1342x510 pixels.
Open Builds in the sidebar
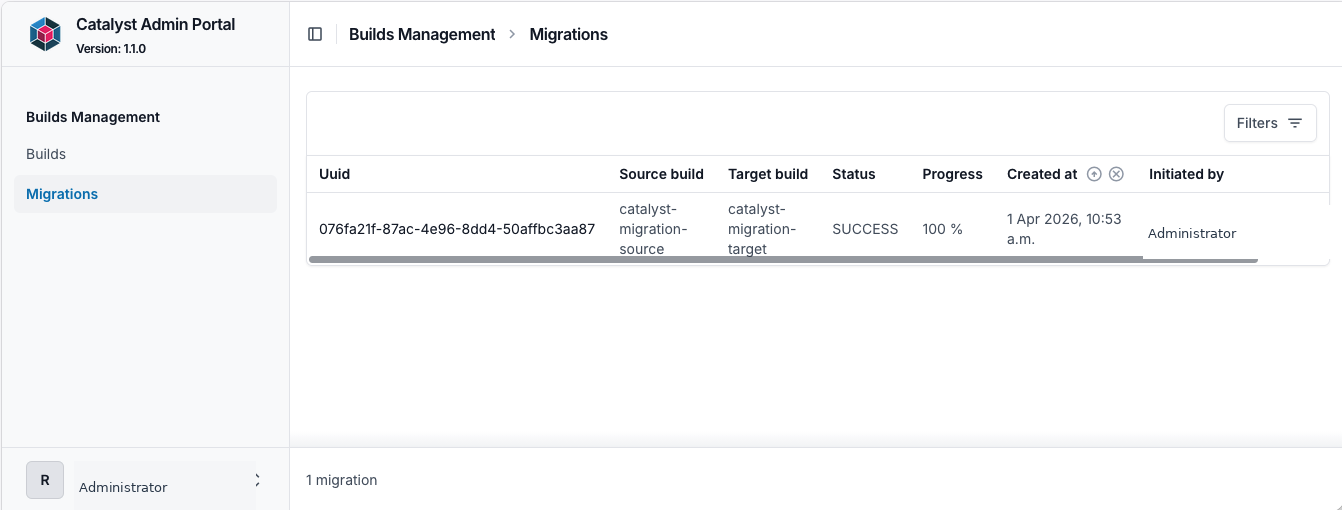(46, 154)
